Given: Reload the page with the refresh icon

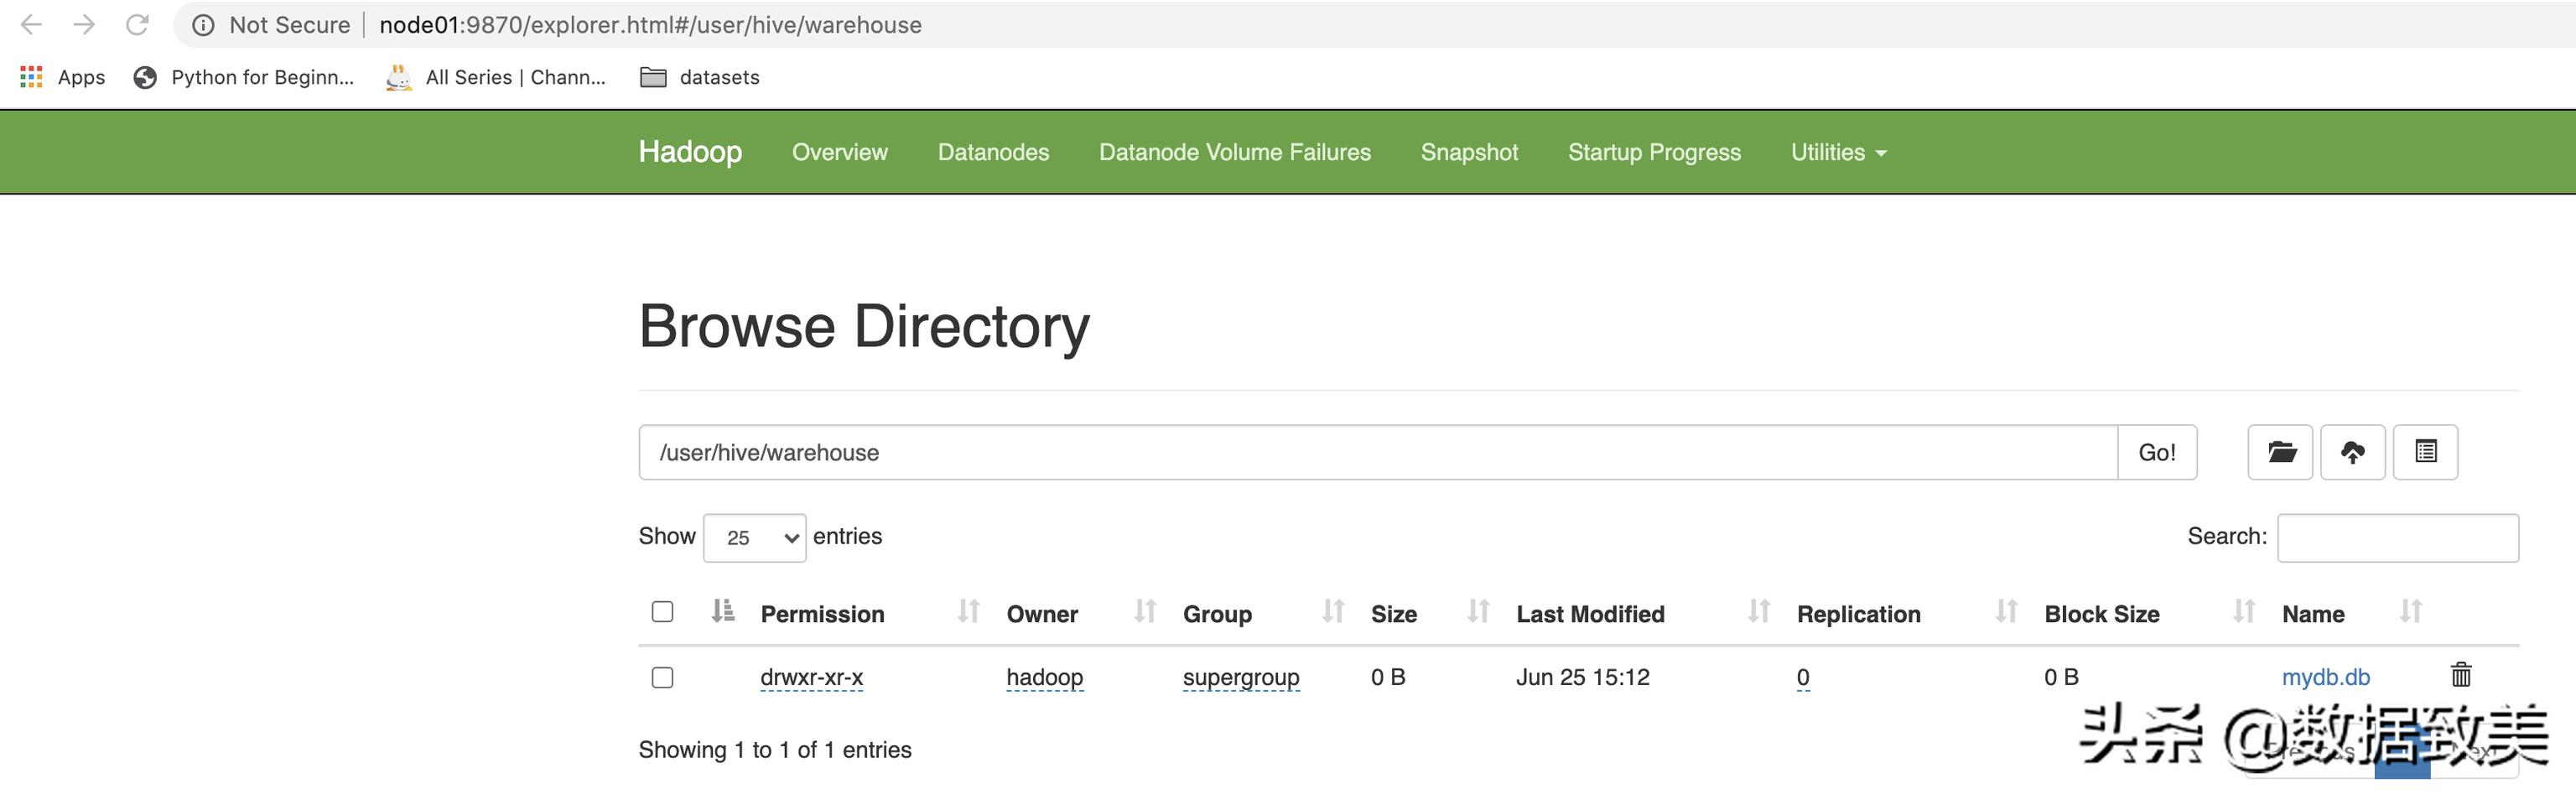Looking at the screenshot, I should 137,24.
